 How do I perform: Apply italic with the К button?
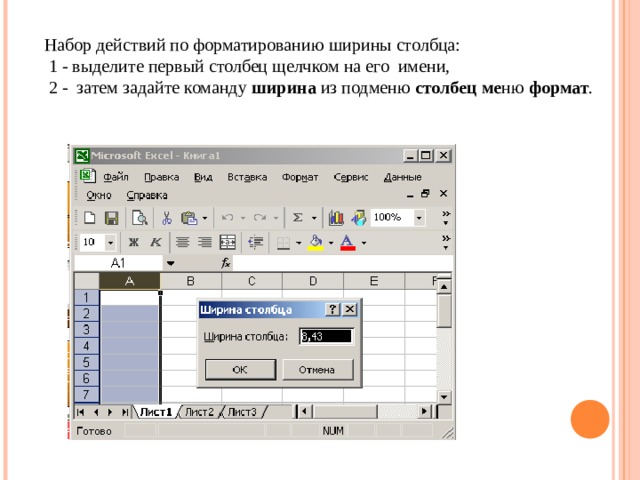point(156,242)
